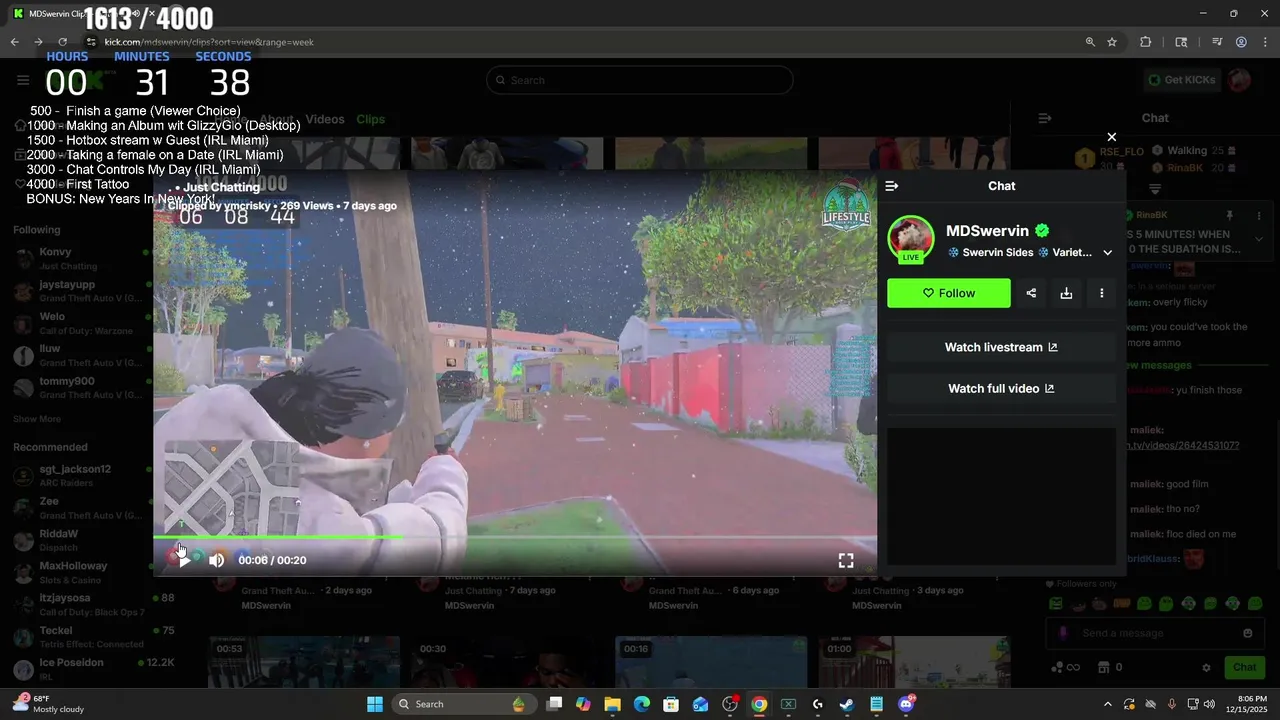Open File Explorer from the taskbar

(x=612, y=704)
